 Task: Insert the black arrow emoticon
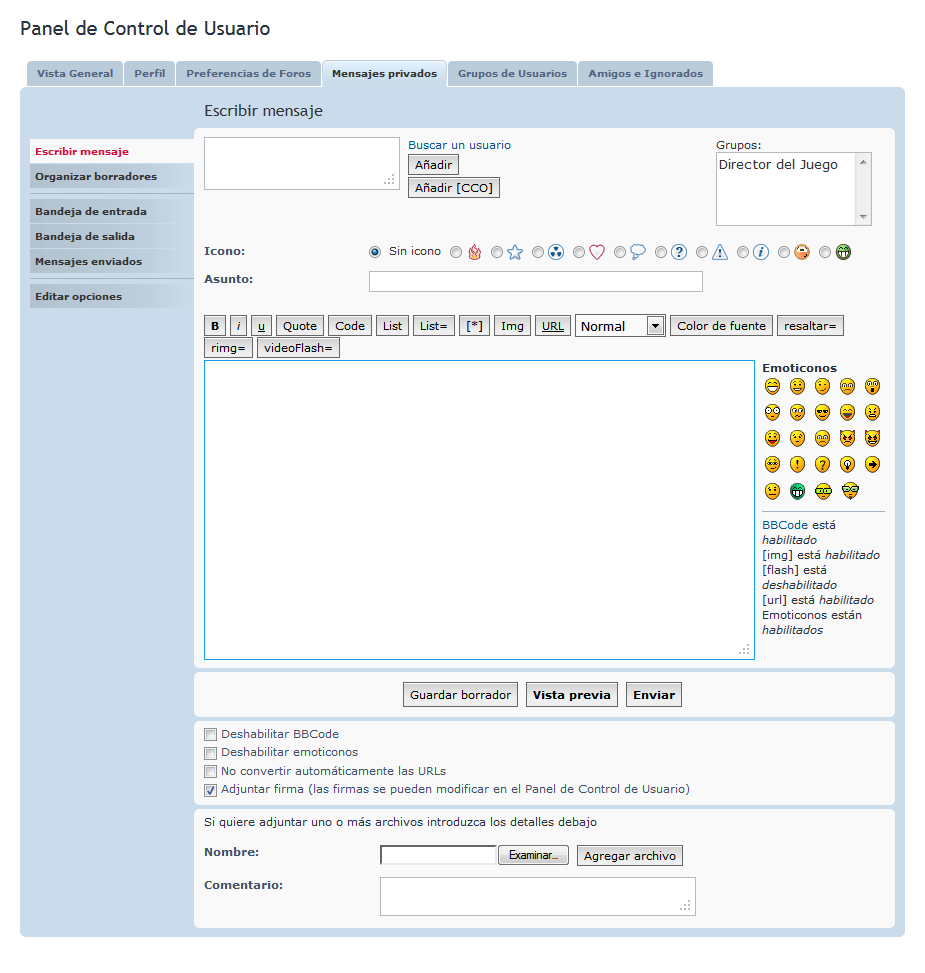coord(872,464)
